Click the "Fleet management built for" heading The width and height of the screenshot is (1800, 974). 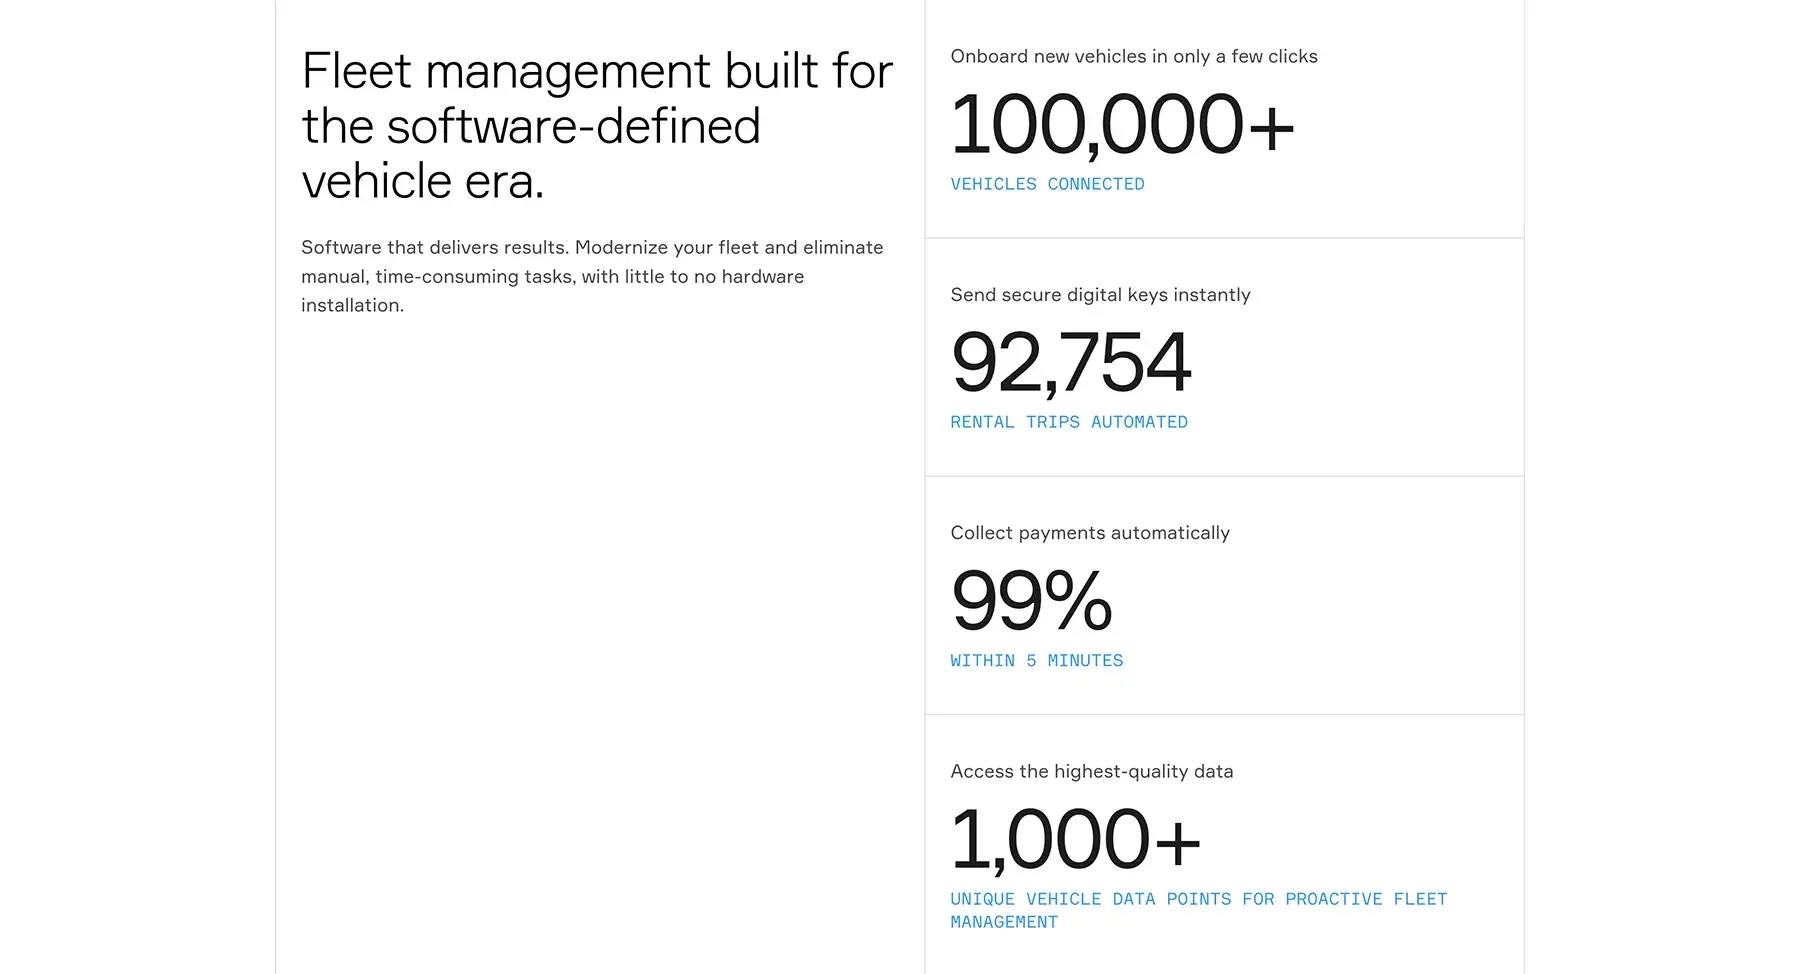tap(596, 72)
